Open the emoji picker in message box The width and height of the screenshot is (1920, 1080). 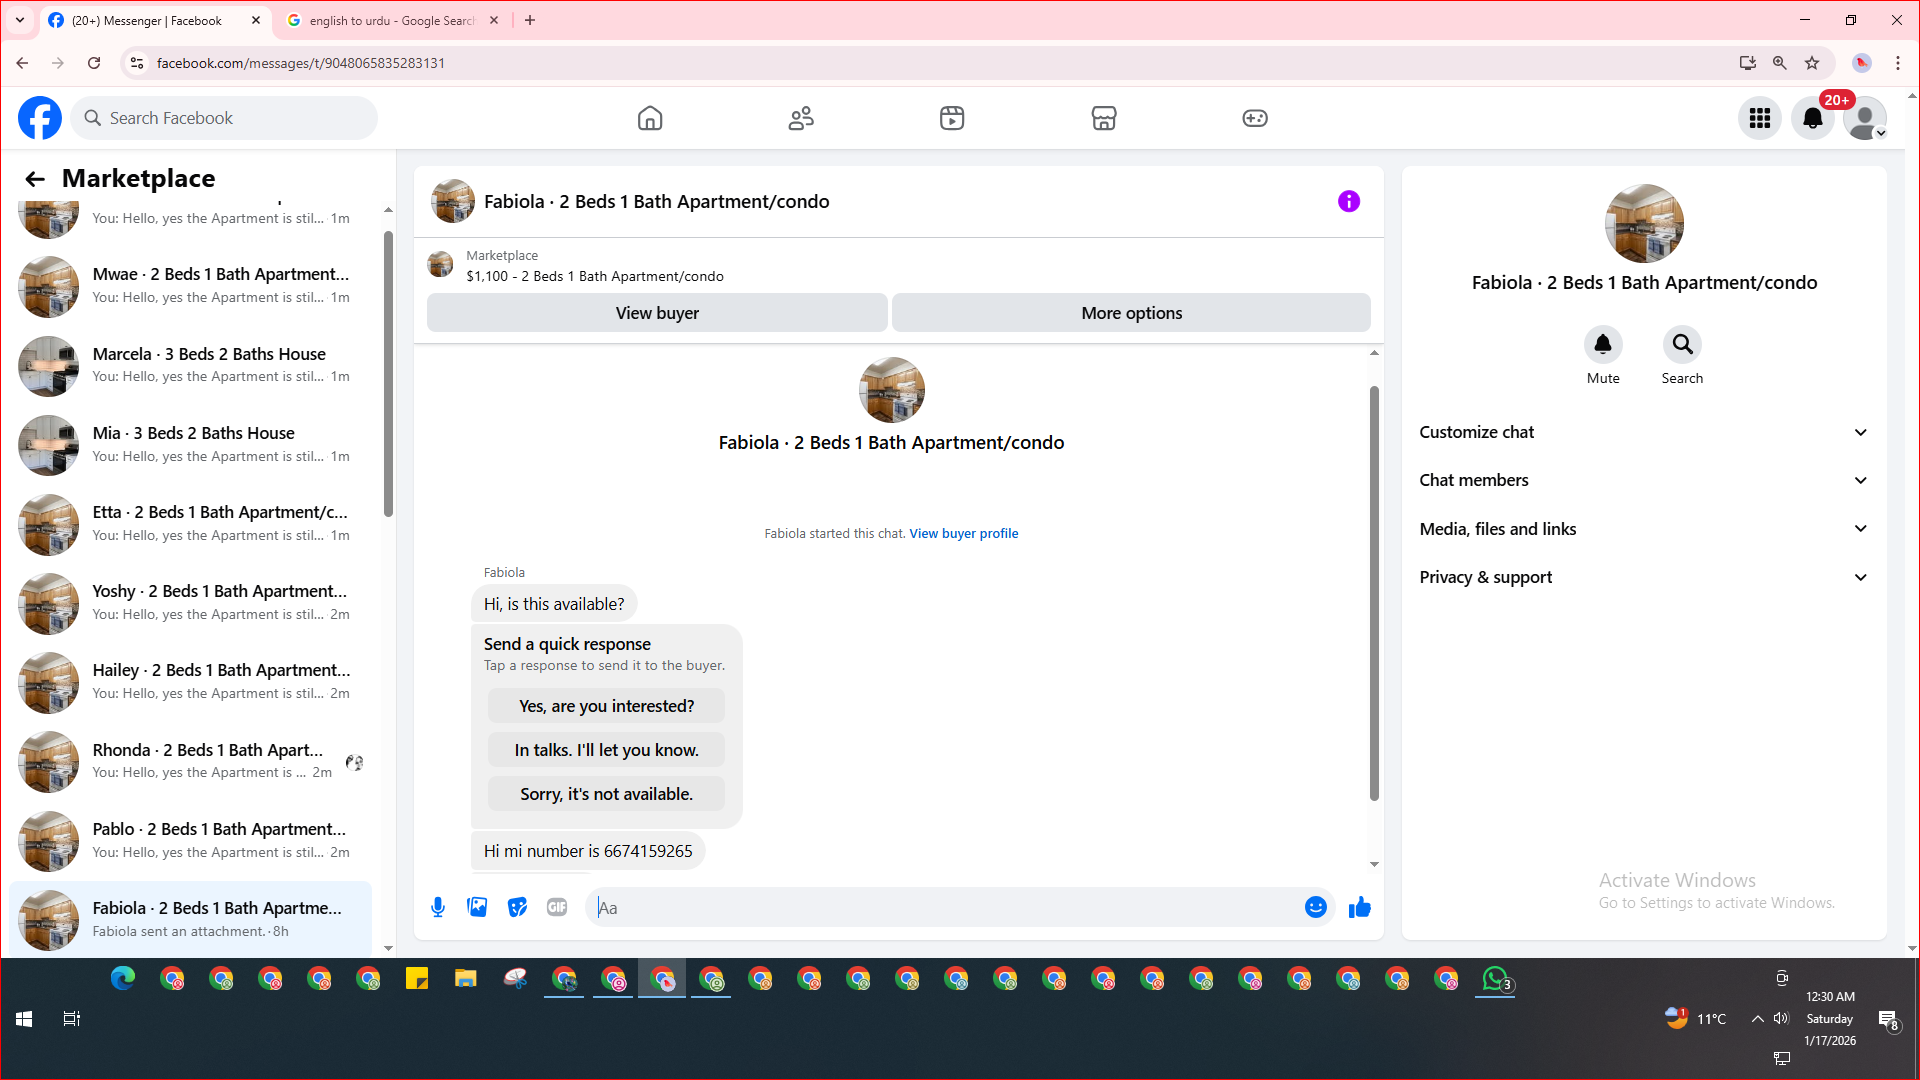(1315, 907)
